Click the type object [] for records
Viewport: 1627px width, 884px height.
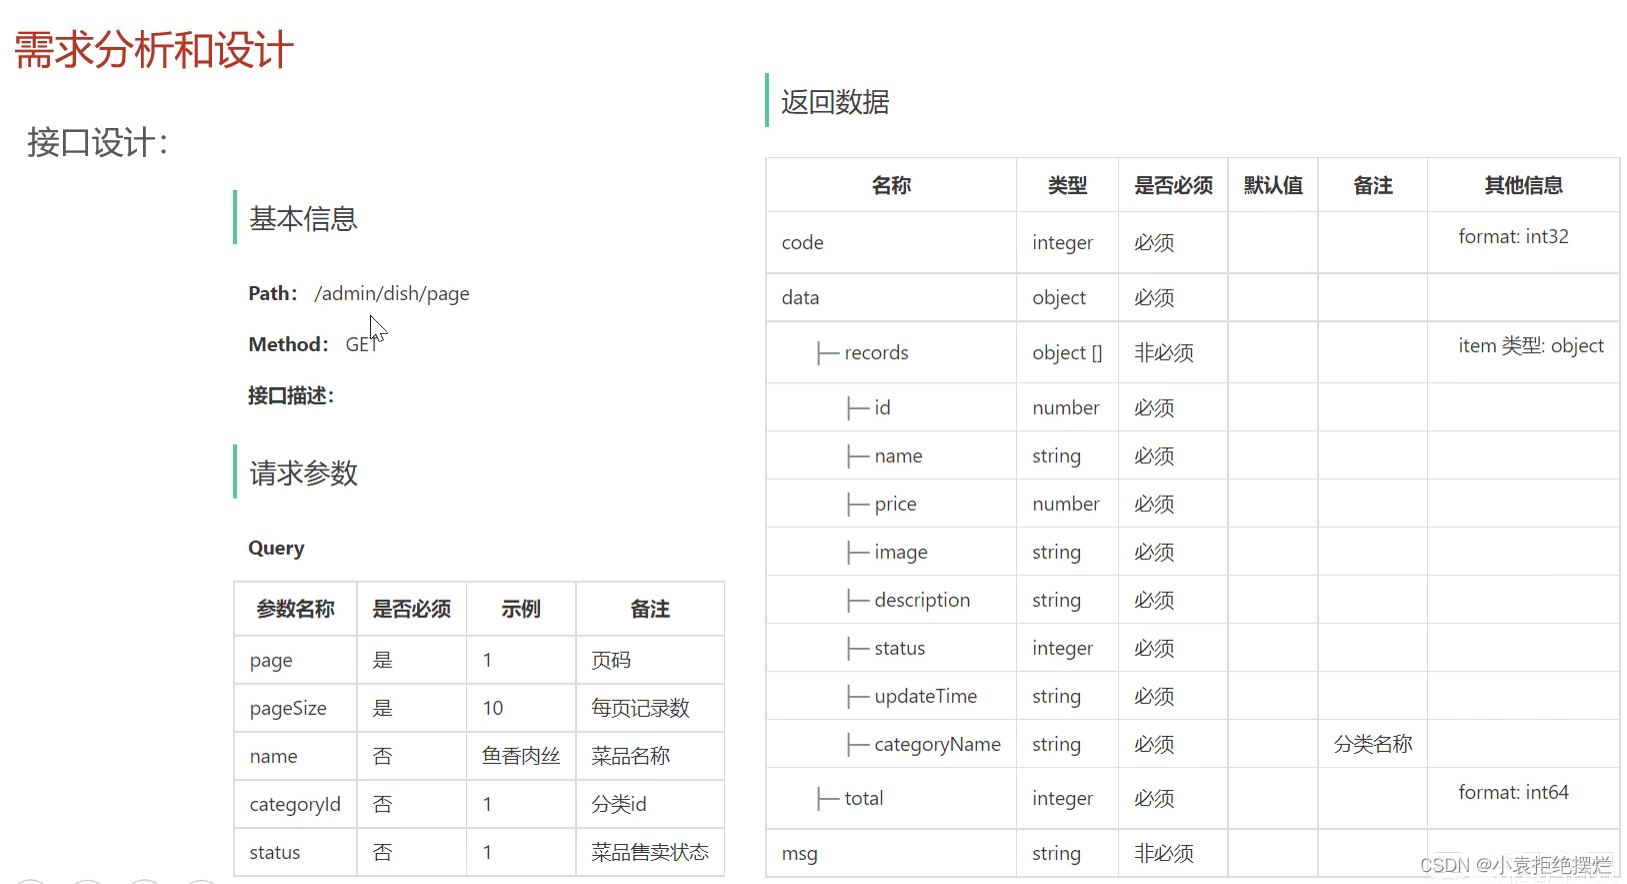[1067, 352]
